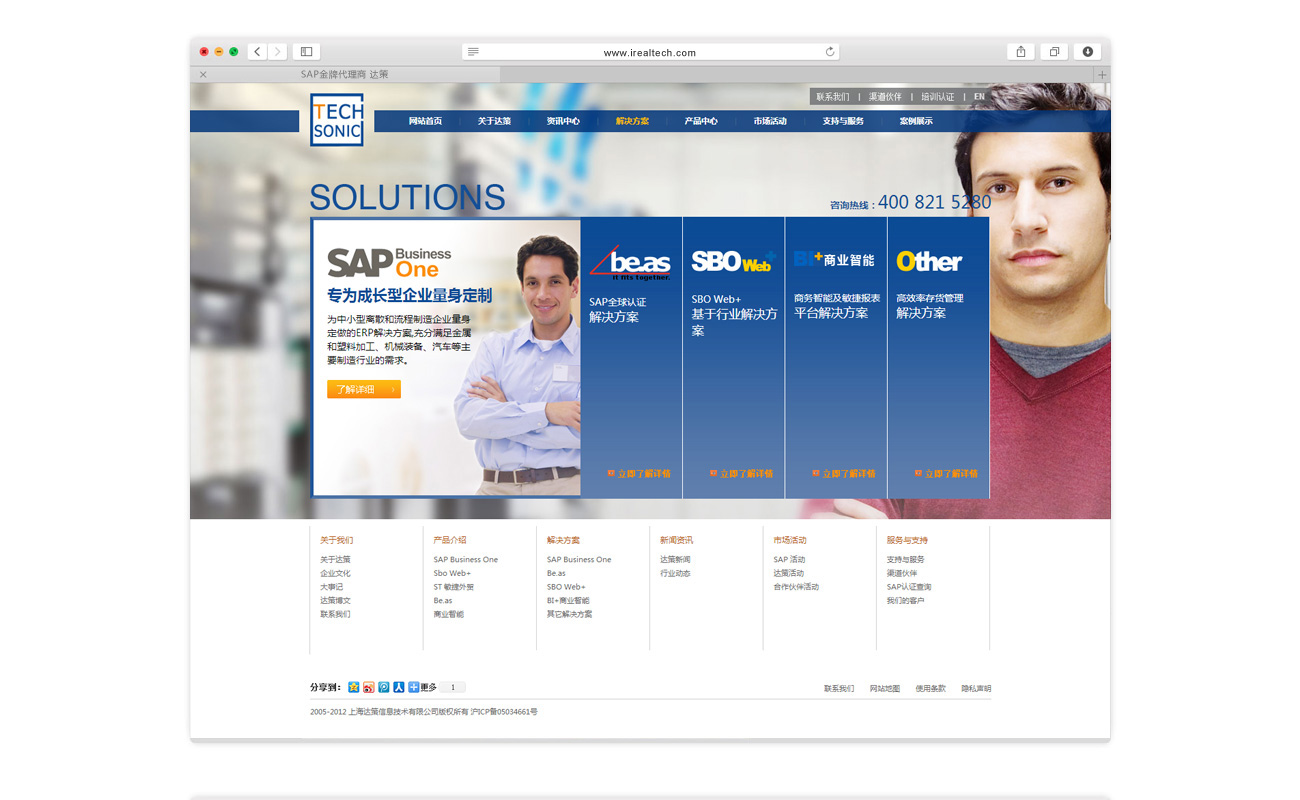1300x800 pixels.
Task: Open SAP Business One under 产品介绍
Action: [466, 559]
